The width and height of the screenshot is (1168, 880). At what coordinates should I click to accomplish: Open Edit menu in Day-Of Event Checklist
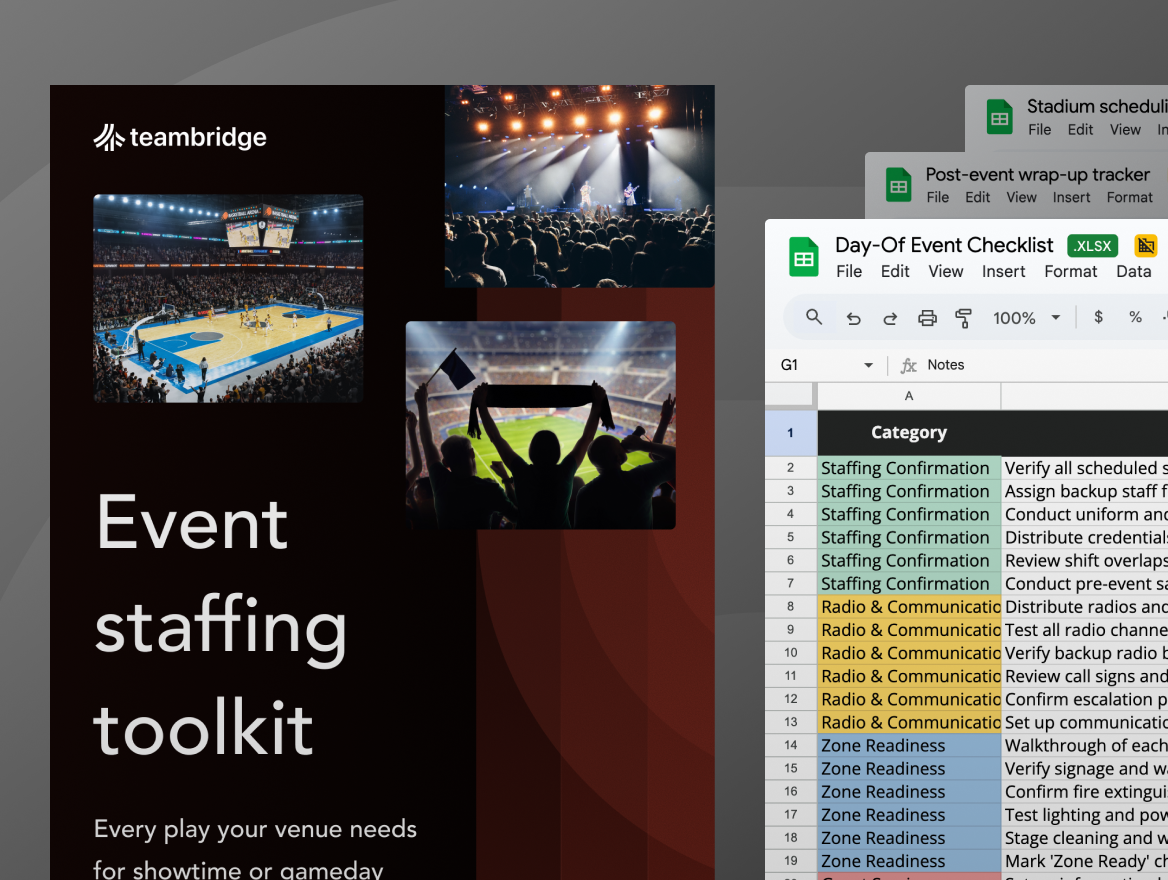pyautogui.click(x=895, y=271)
